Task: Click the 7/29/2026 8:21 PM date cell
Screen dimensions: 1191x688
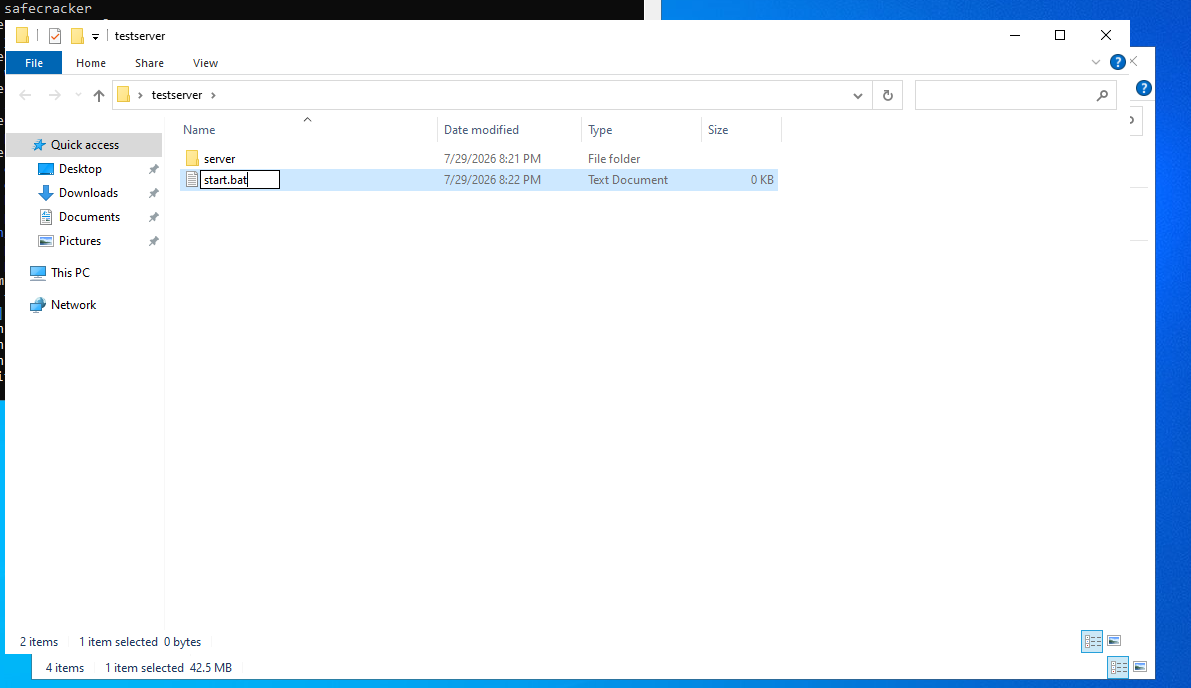Action: click(x=492, y=159)
